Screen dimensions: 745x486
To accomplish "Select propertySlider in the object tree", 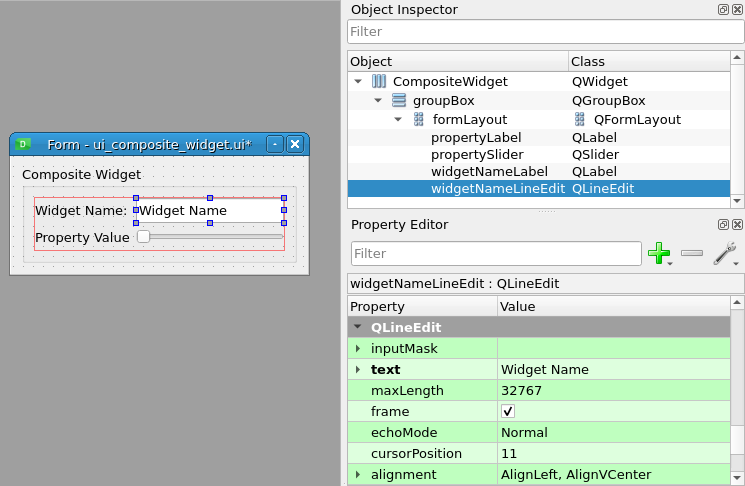I will tap(476, 155).
